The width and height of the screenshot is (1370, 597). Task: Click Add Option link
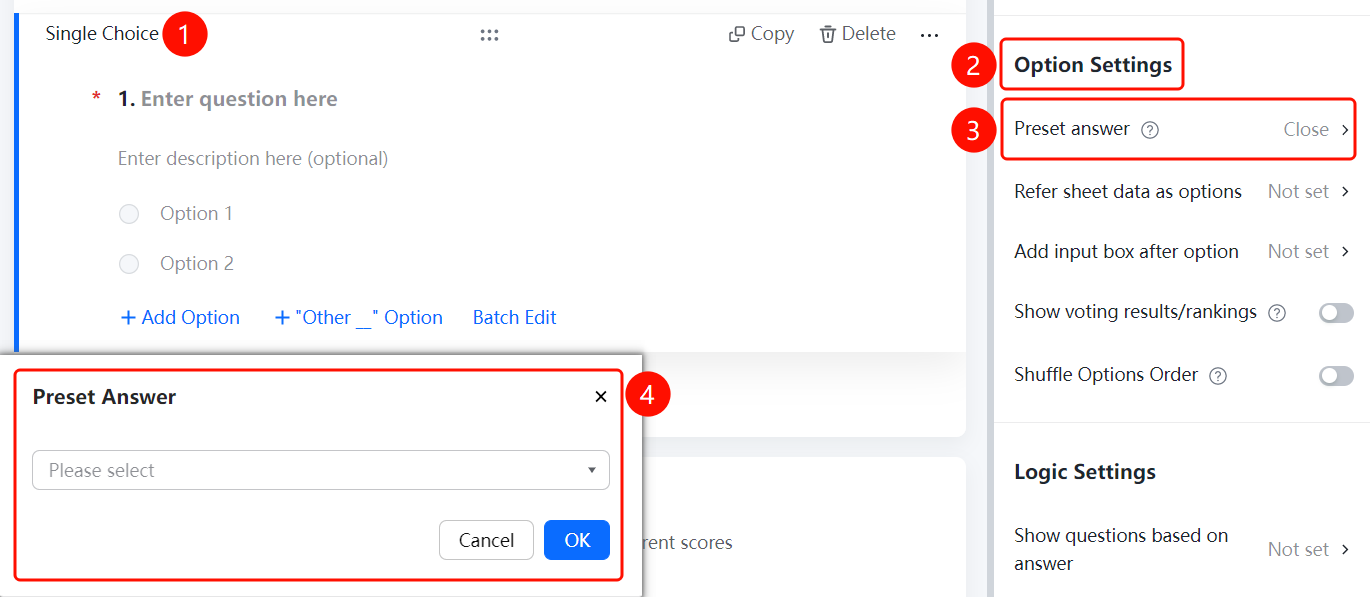tap(180, 317)
